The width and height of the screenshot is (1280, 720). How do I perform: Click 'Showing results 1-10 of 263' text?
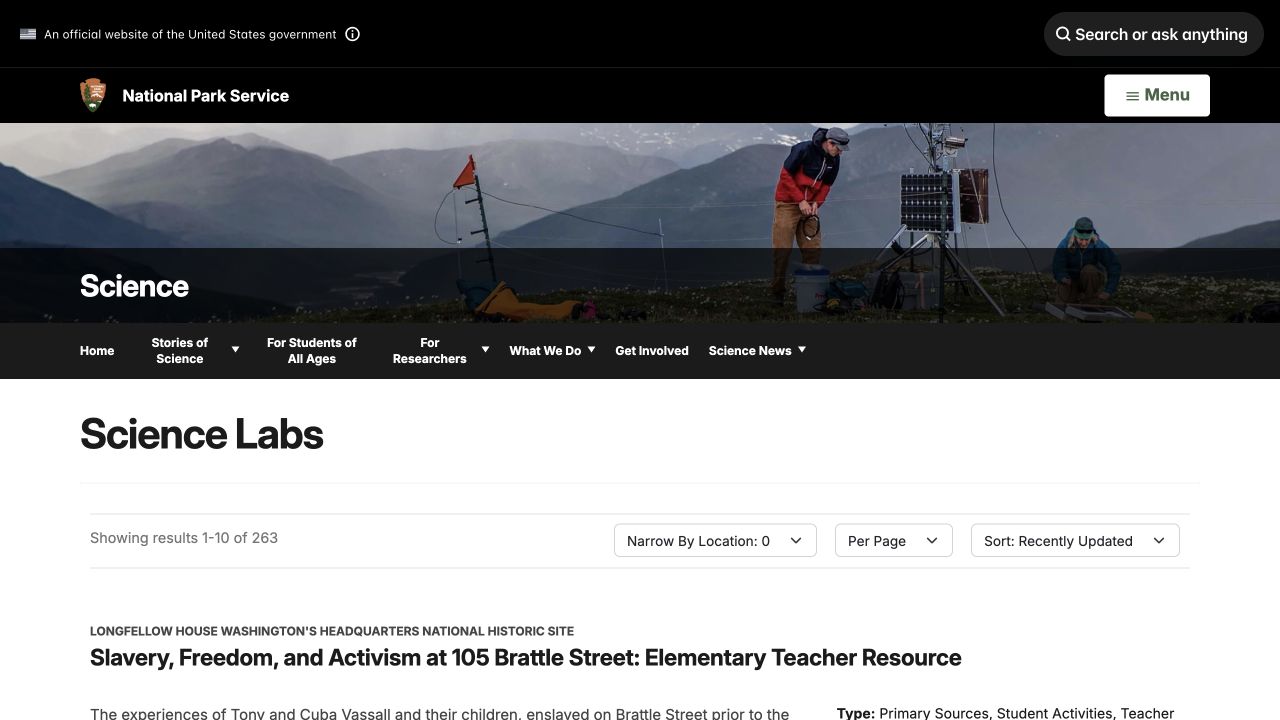click(x=184, y=538)
